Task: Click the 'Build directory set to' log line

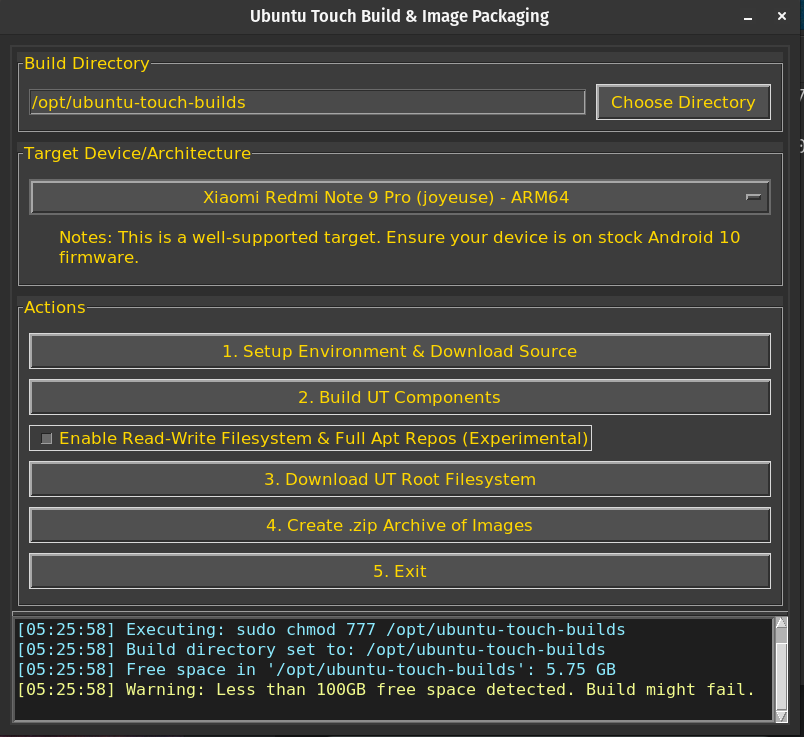Action: click(x=311, y=649)
